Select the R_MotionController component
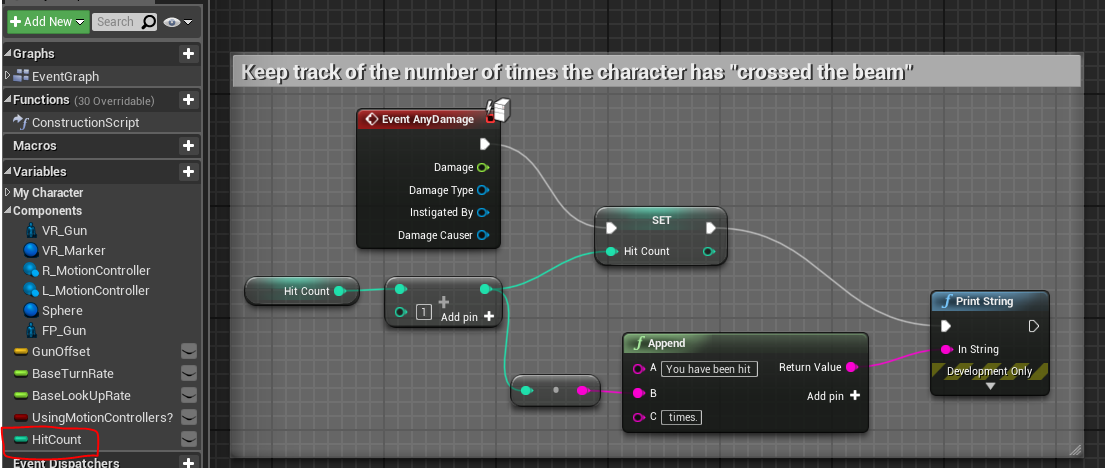The image size is (1105, 468). (96, 270)
